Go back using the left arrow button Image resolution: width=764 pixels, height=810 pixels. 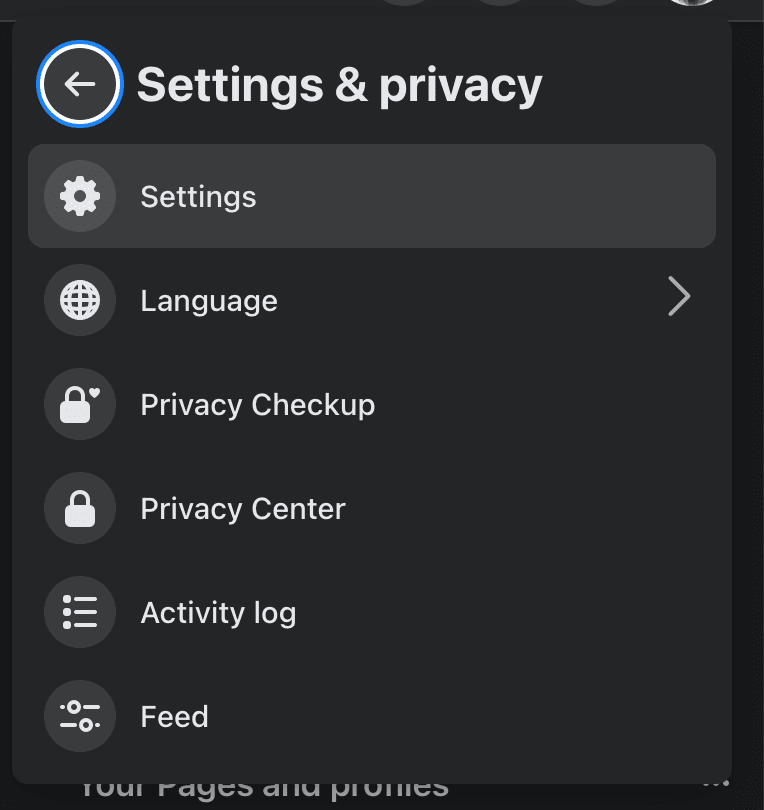coord(80,84)
